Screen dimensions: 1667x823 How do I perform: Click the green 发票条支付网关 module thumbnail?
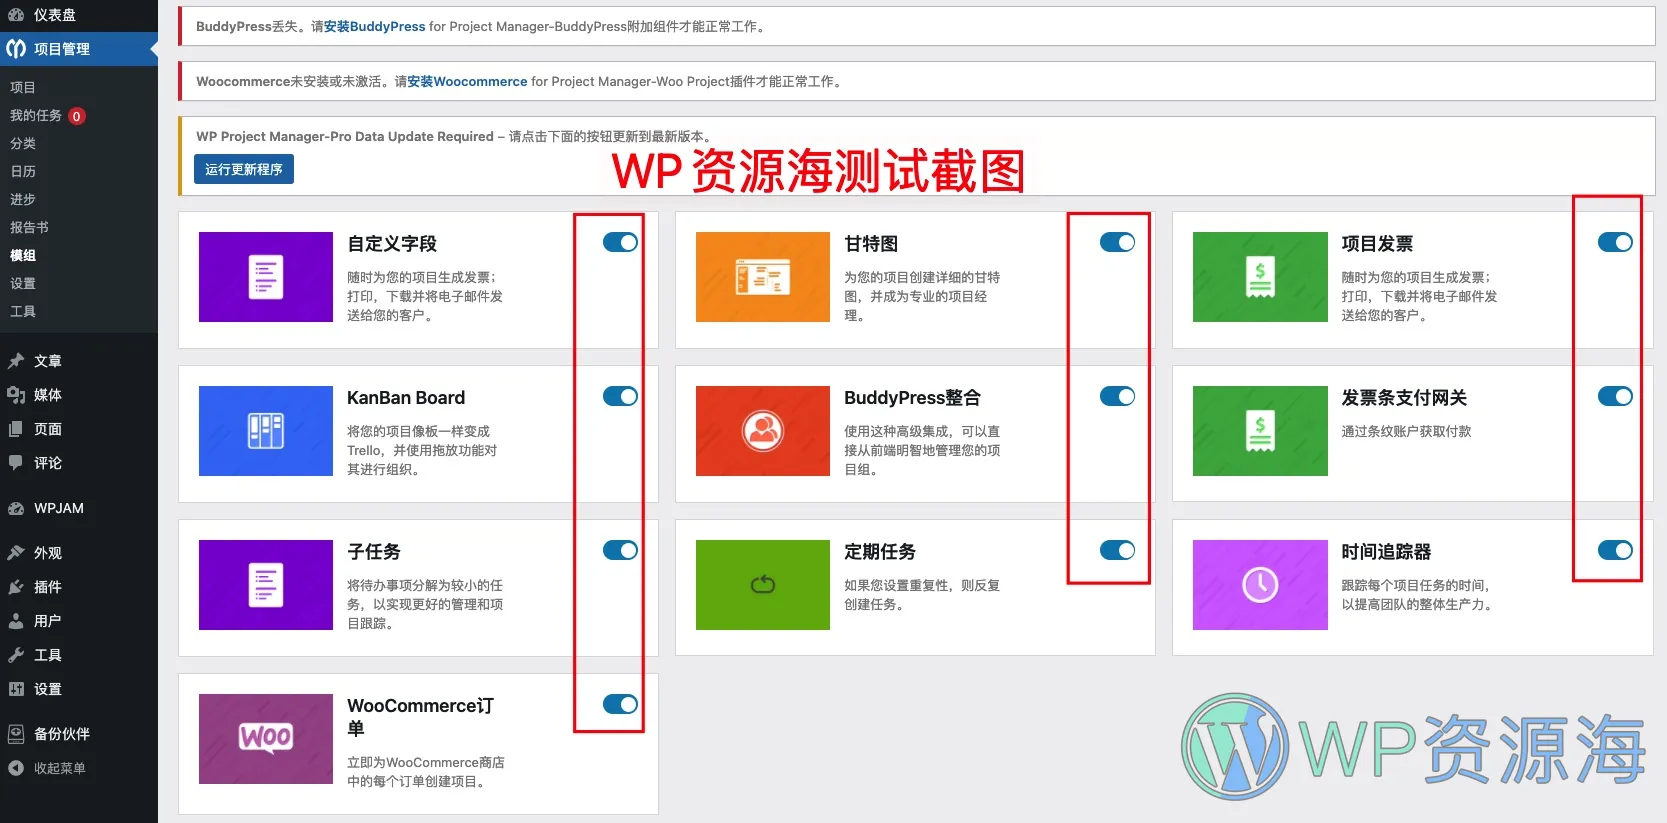(x=1260, y=431)
